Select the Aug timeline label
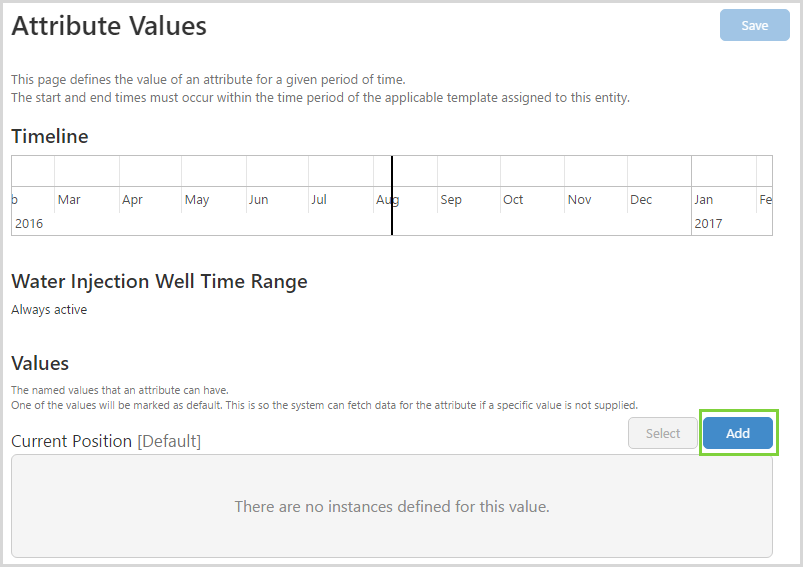 (x=384, y=200)
